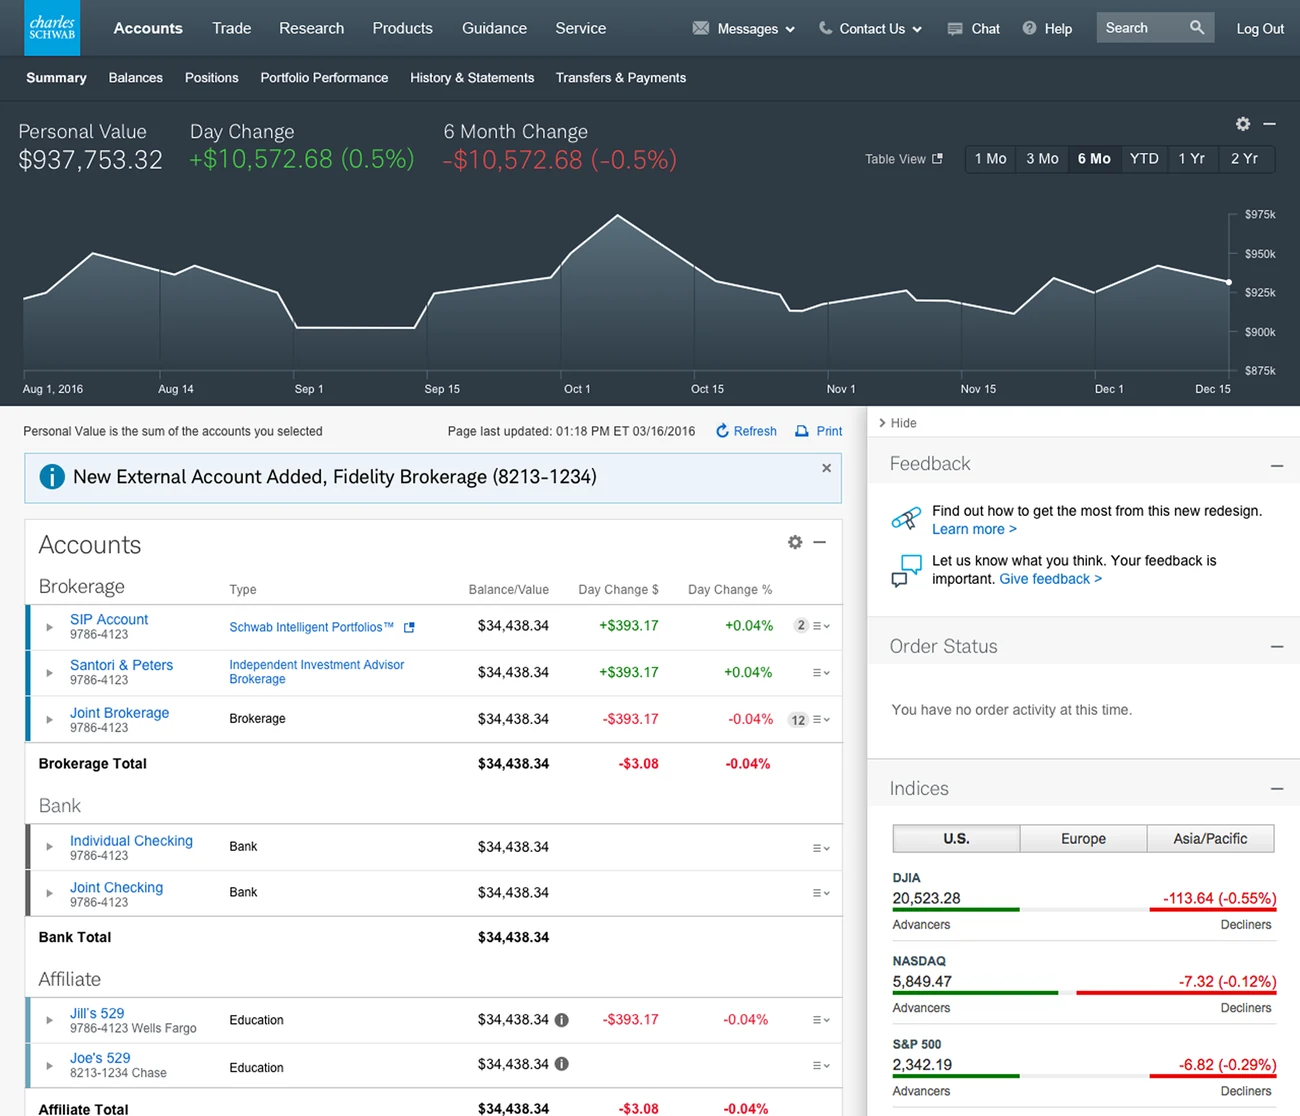Click info icon beside Jill's 529 balance
Screen dimensions: 1300x1116
562,1020
